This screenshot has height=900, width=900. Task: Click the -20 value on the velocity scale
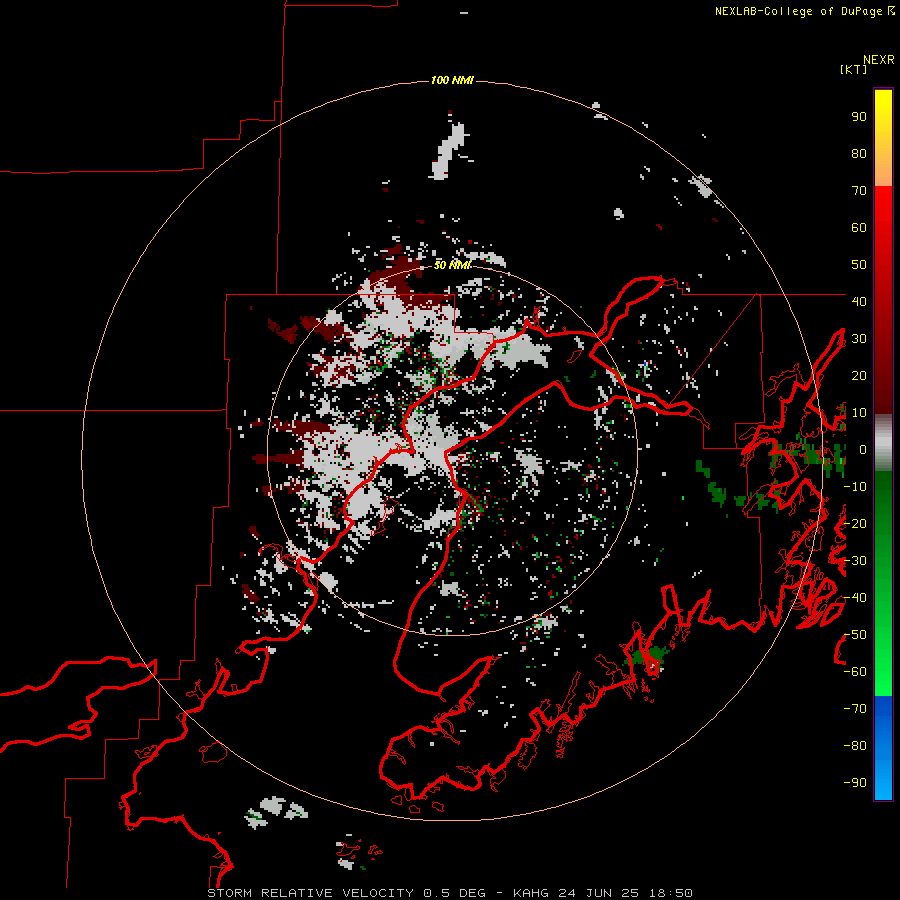[x=855, y=524]
